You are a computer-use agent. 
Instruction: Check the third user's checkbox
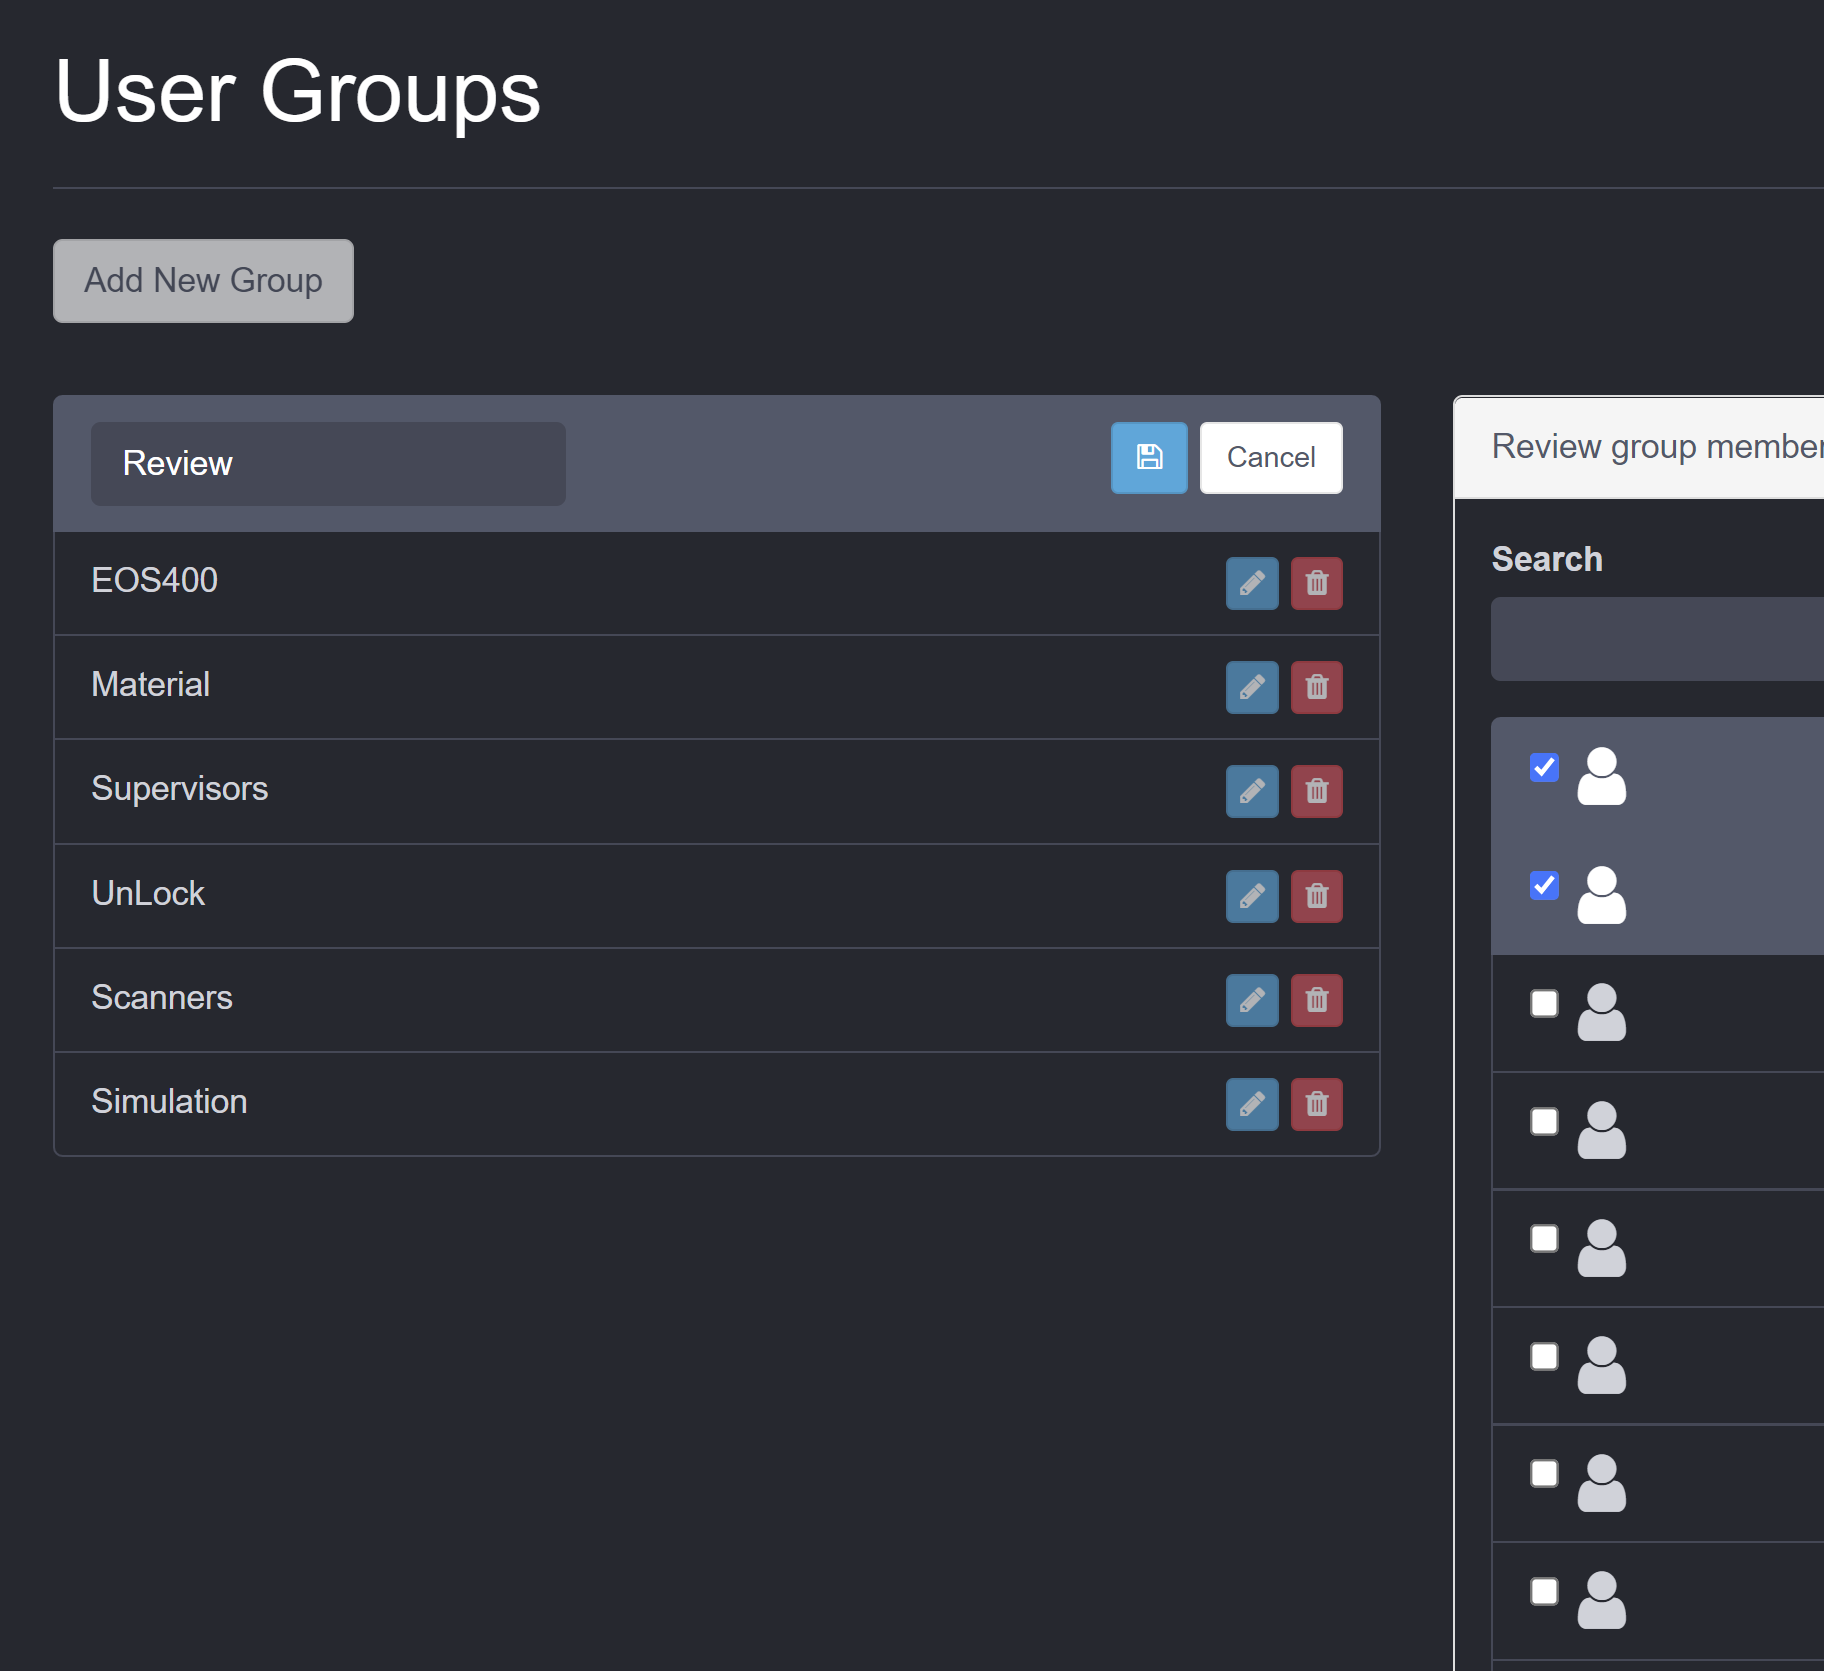[1544, 1003]
